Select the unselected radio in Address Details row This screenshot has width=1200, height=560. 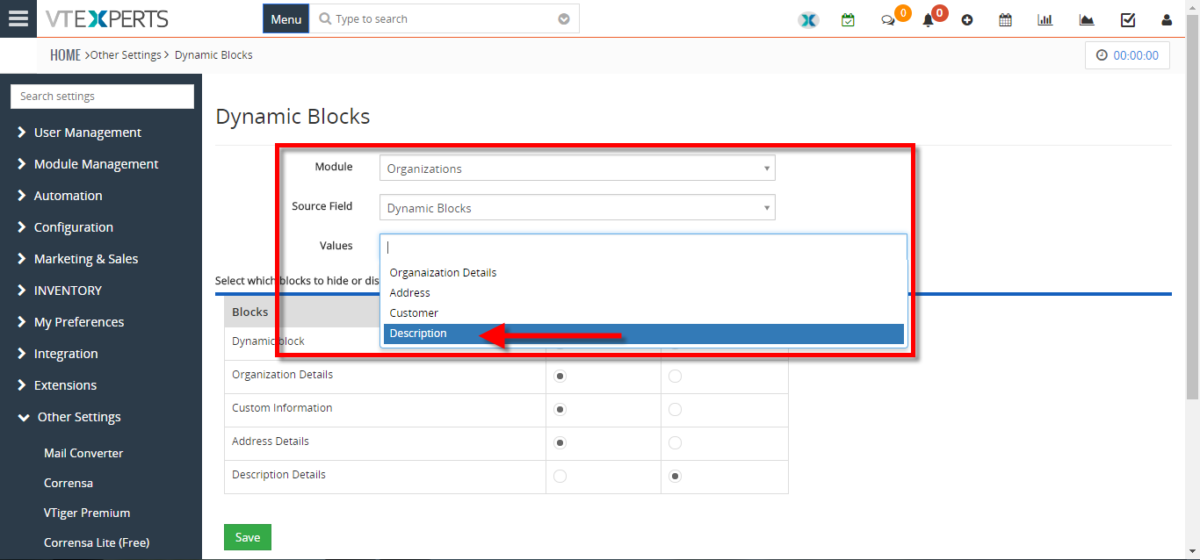click(675, 442)
